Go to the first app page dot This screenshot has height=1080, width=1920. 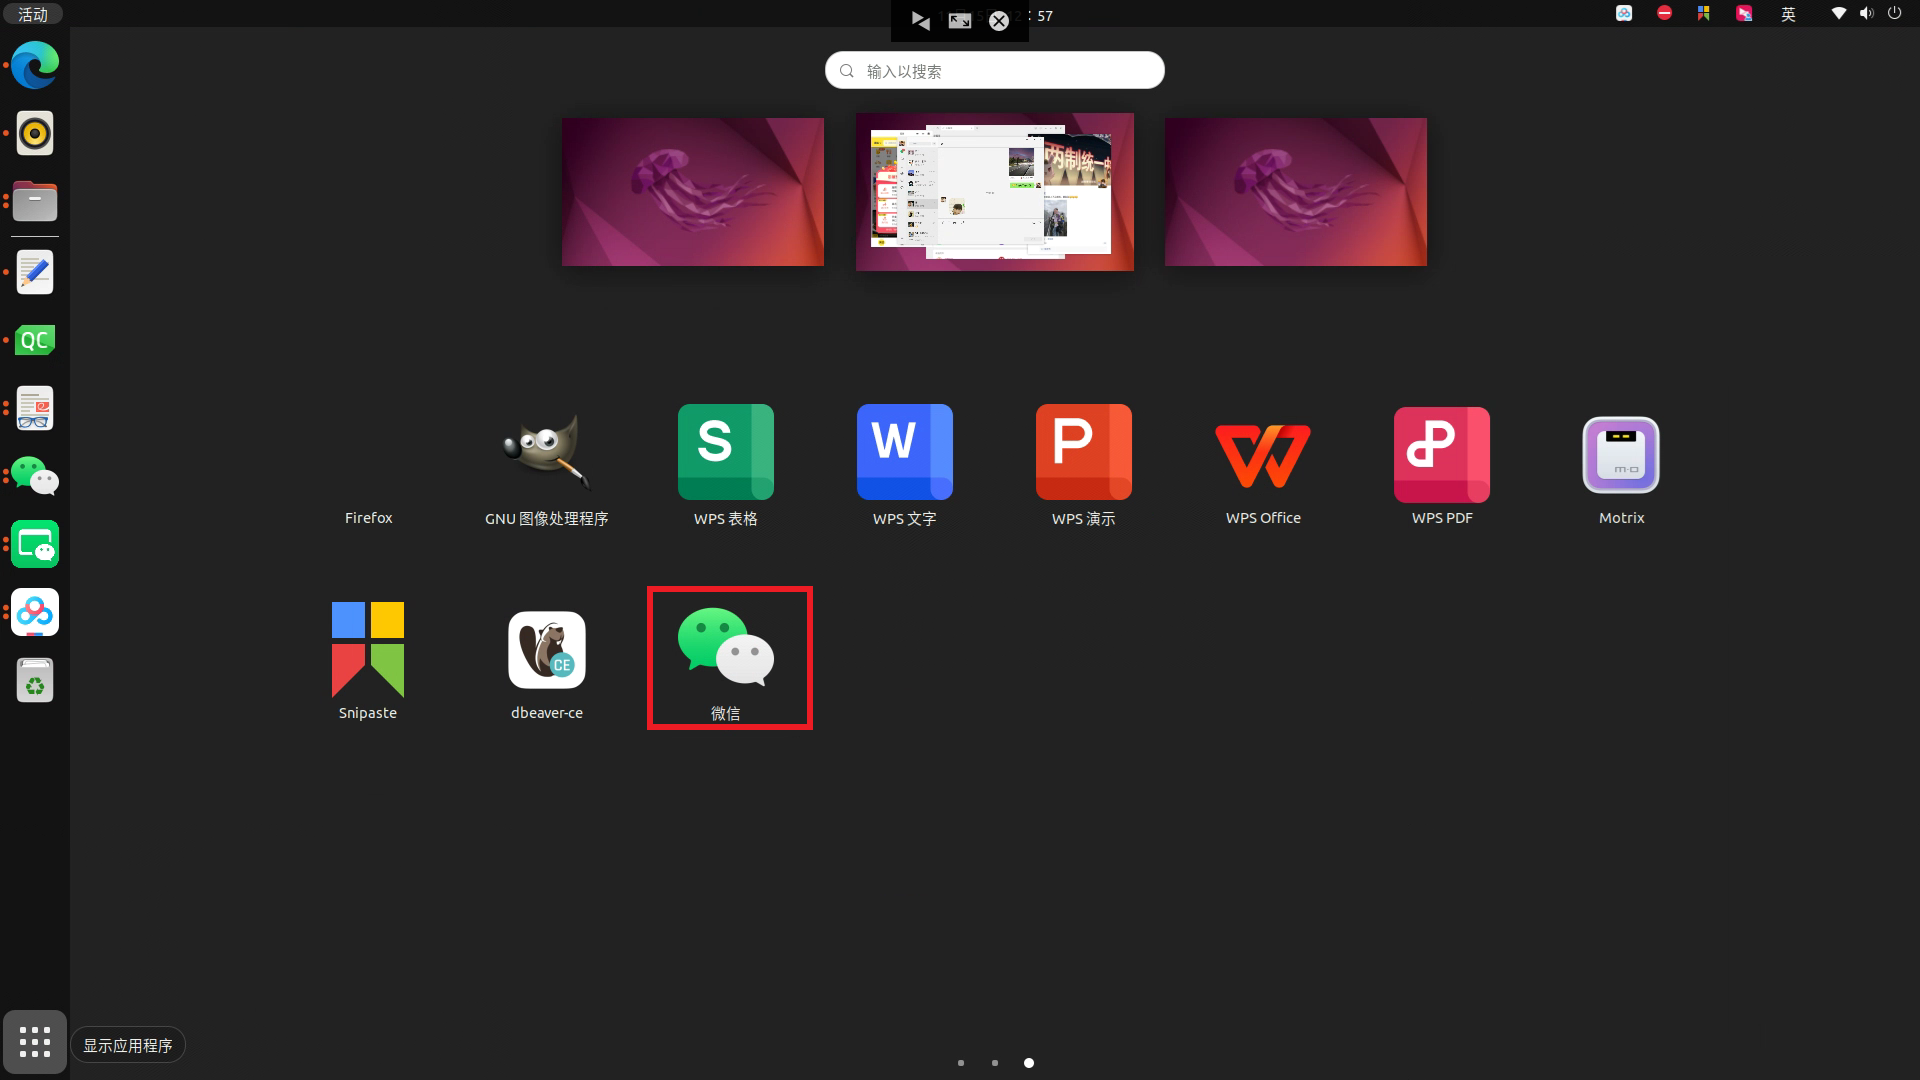coord(961,1063)
